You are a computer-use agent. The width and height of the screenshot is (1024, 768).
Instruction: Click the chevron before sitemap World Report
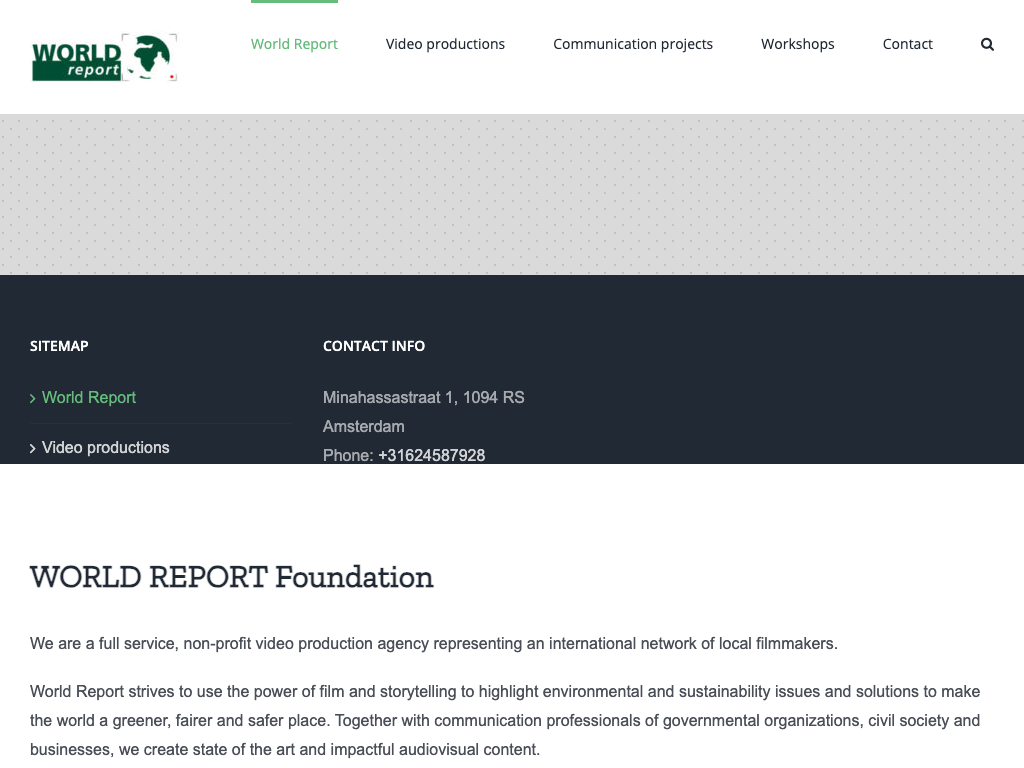[x=33, y=398]
